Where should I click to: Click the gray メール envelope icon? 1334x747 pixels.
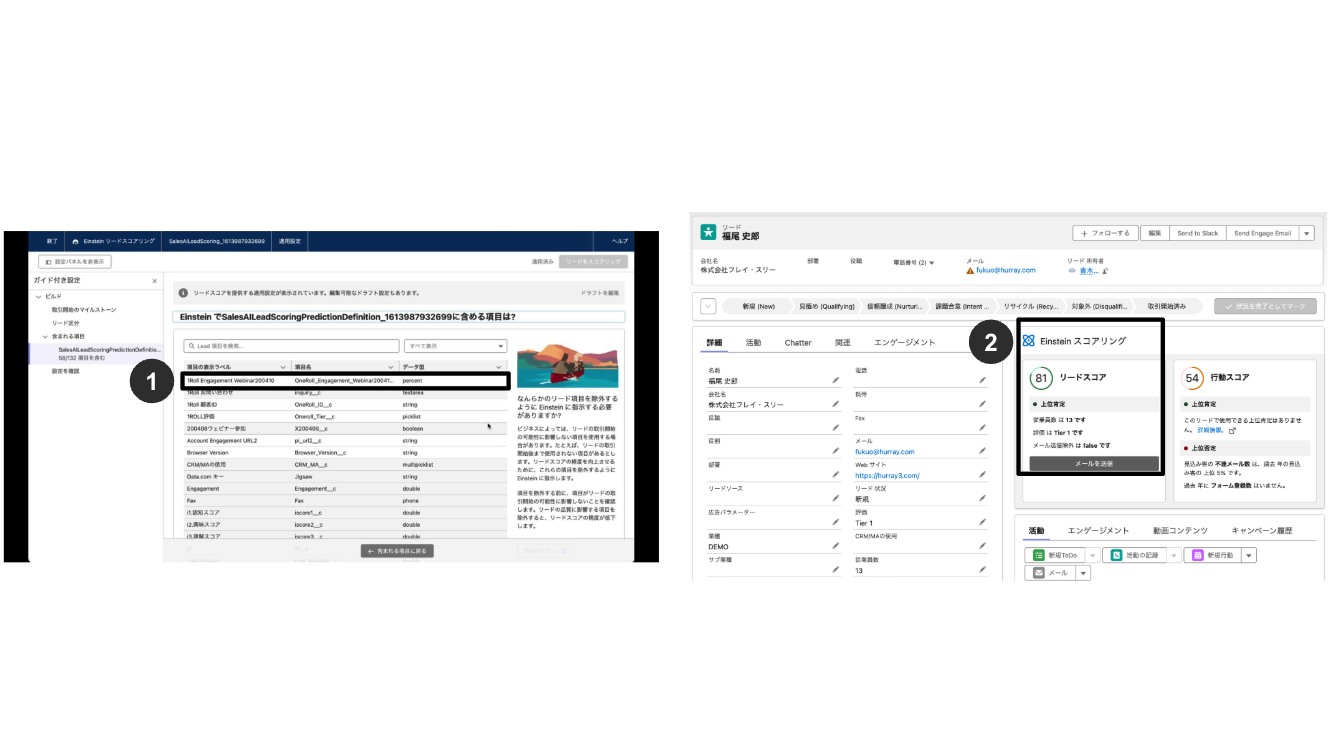tap(1038, 573)
